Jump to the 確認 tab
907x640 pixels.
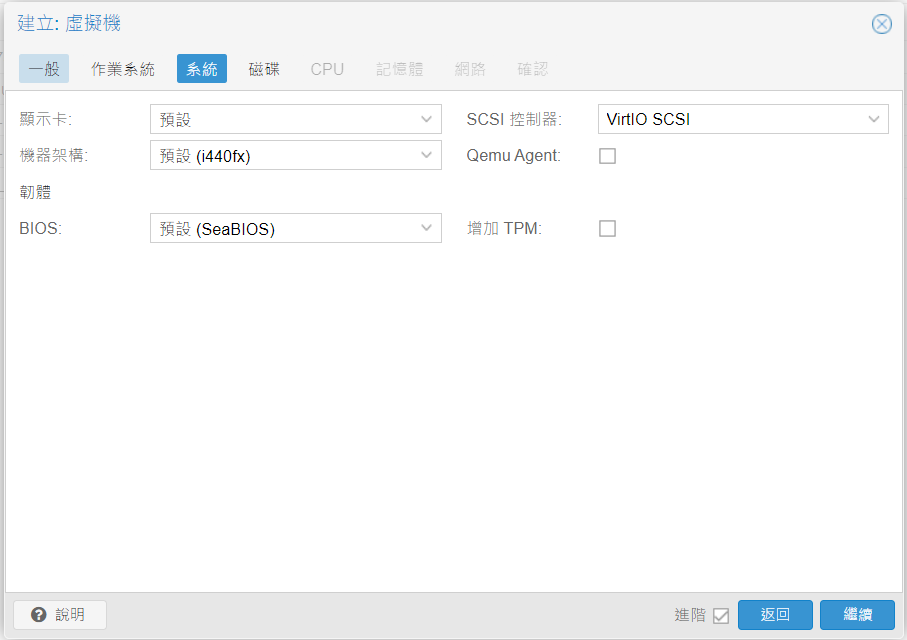532,69
